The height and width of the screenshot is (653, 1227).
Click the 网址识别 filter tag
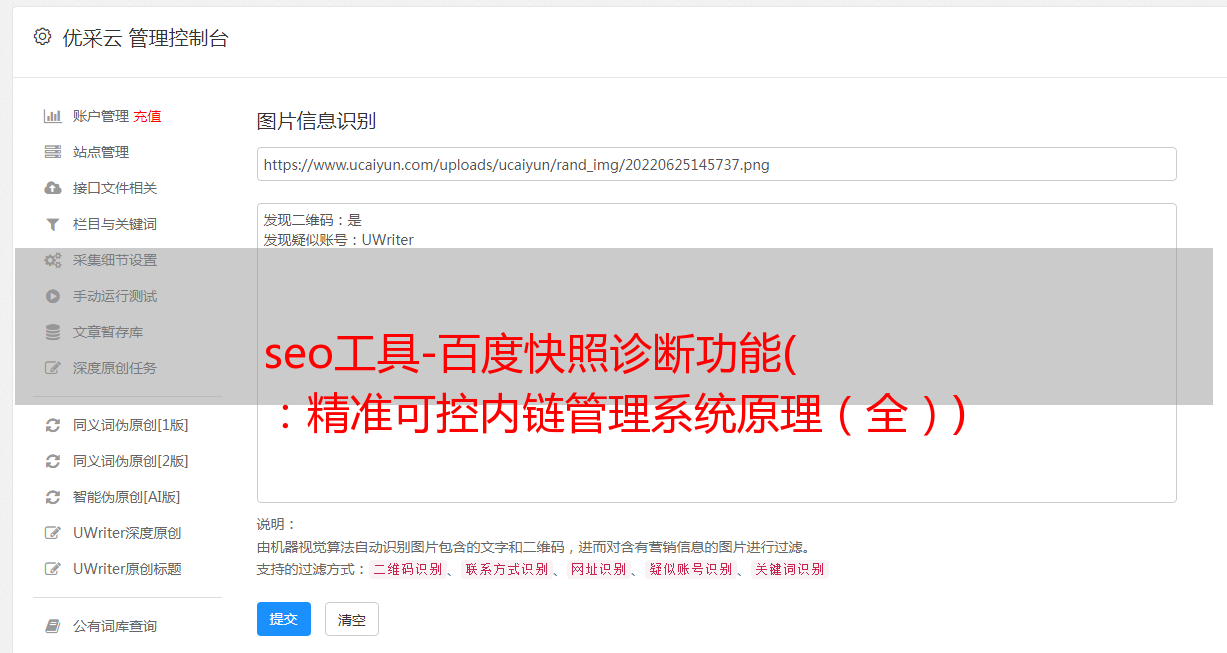(x=599, y=569)
